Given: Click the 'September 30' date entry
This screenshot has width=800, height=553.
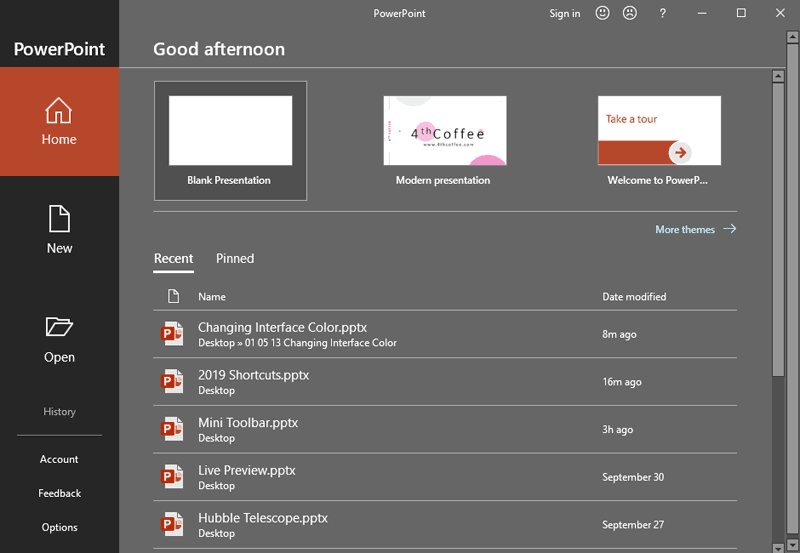Looking at the screenshot, I should coord(633,477).
